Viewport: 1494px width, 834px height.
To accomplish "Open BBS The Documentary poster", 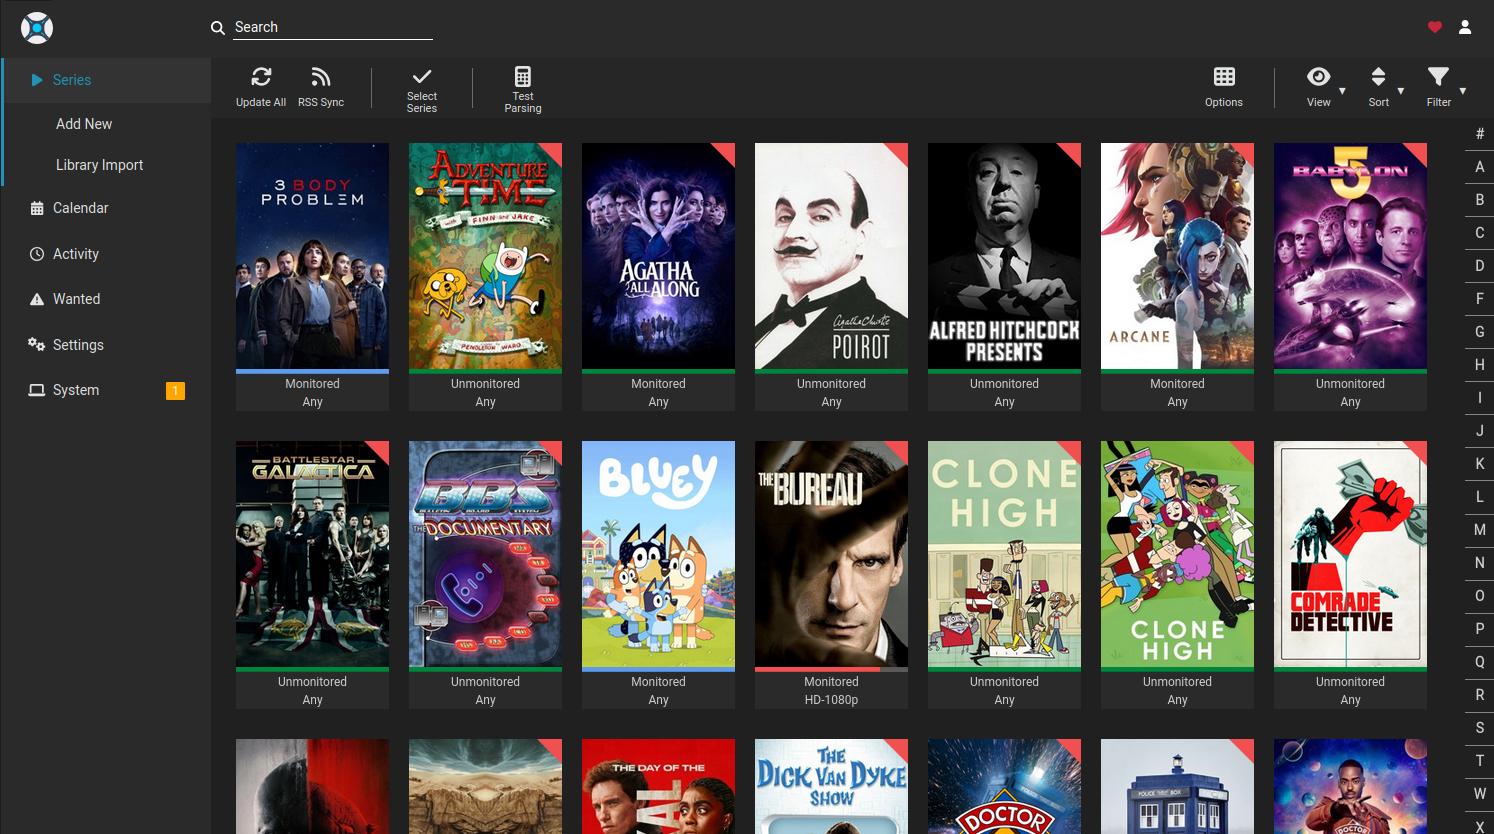I will tap(485, 554).
